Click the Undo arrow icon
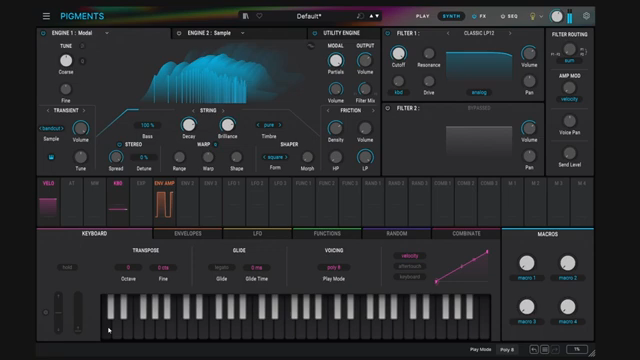The width and height of the screenshot is (640, 360). click(534, 349)
